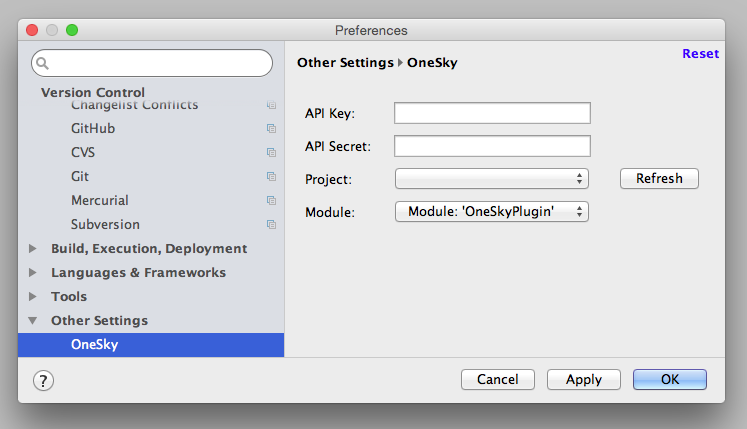Image resolution: width=747 pixels, height=429 pixels.
Task: Click the Apply button
Action: pos(584,379)
